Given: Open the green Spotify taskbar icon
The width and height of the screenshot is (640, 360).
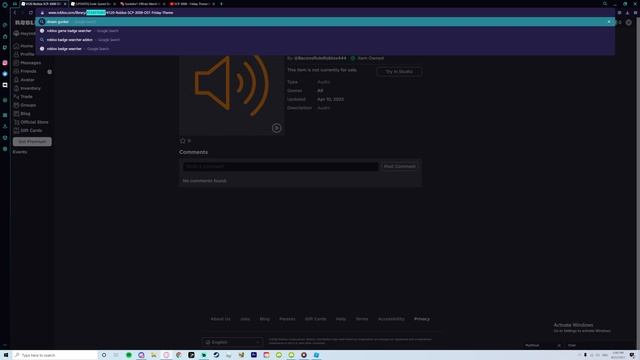Looking at the screenshot, I should pos(129,355).
